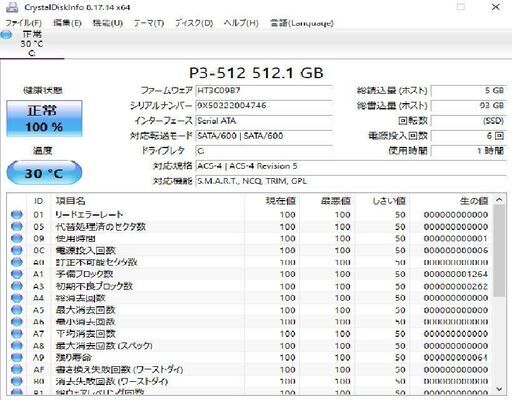Click the SMART list scrollbar up arrow
The image size is (512, 400).
pos(499,200)
